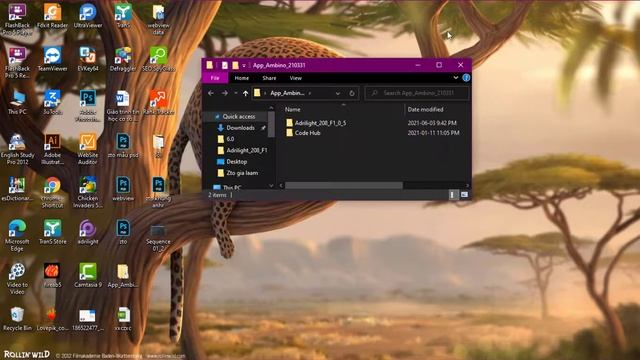
Task: Click the App_Ambin... address bar path
Action: 287,93
